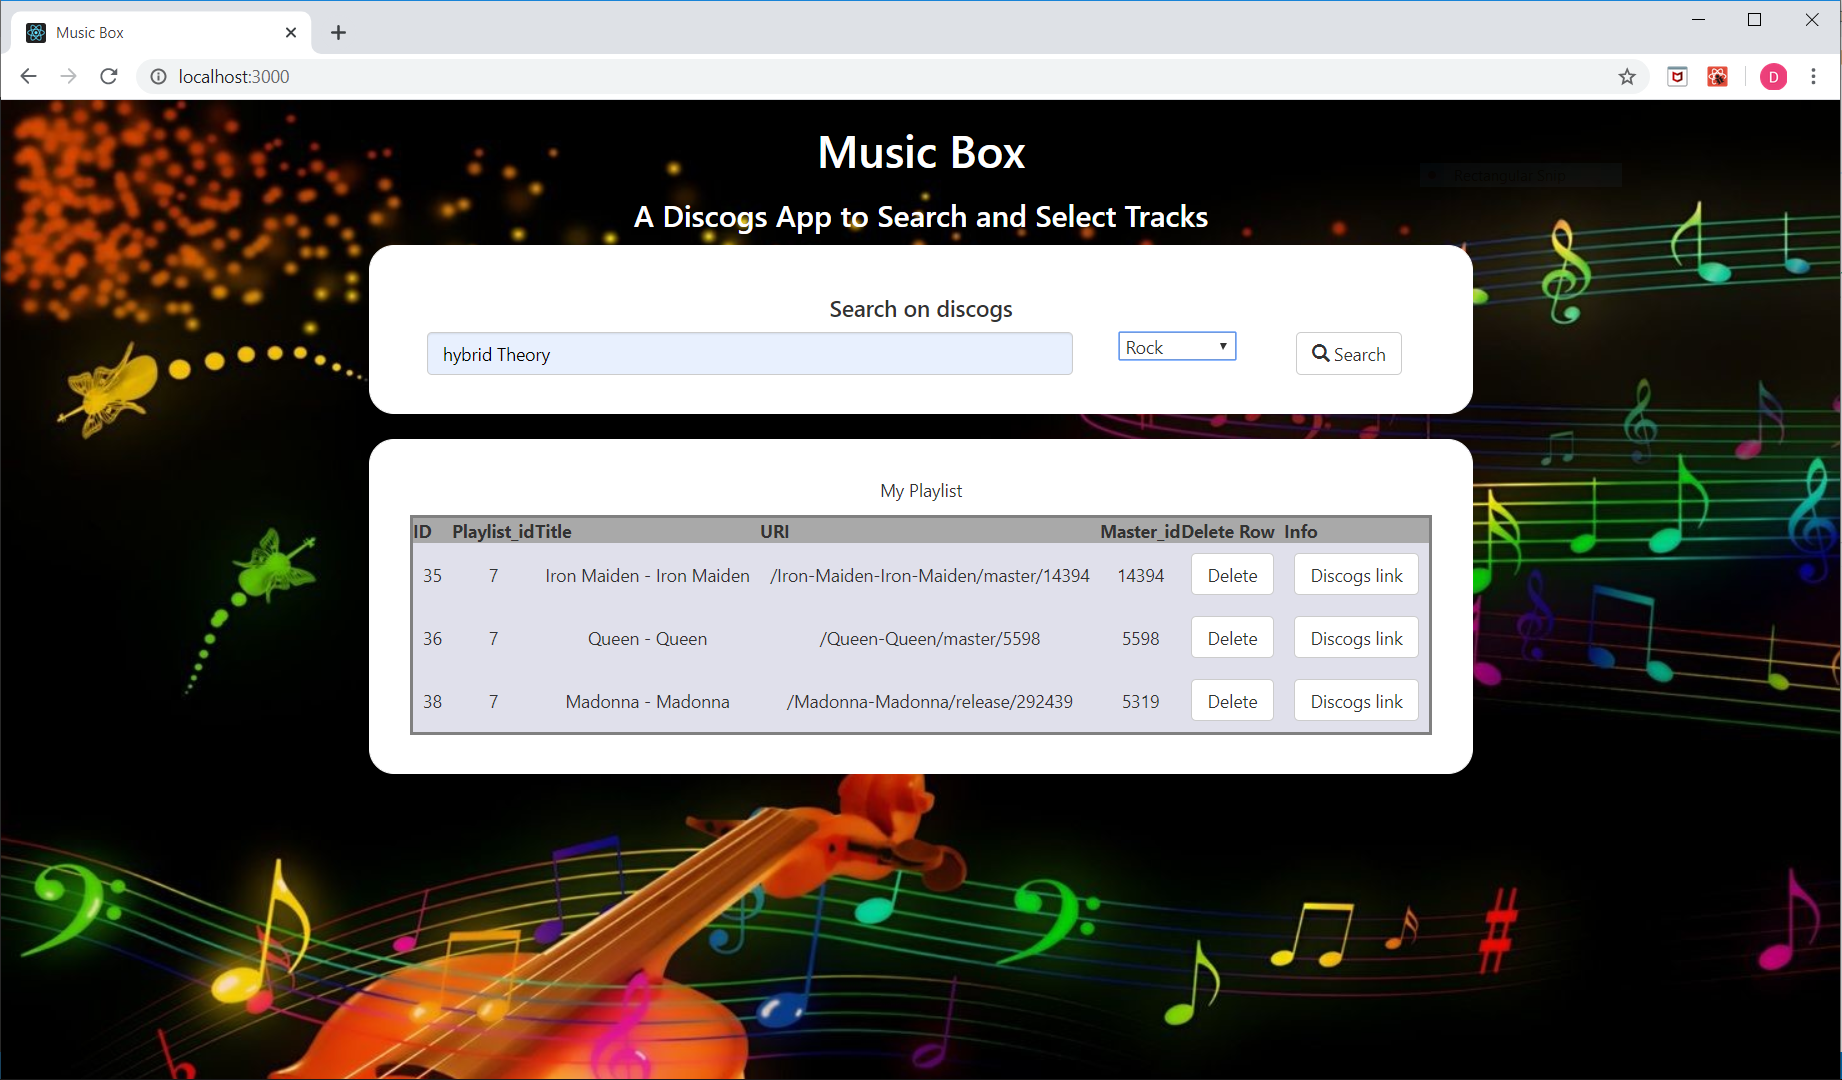This screenshot has width=1842, height=1080.
Task: Click the Delete Row column header
Action: tap(1228, 532)
